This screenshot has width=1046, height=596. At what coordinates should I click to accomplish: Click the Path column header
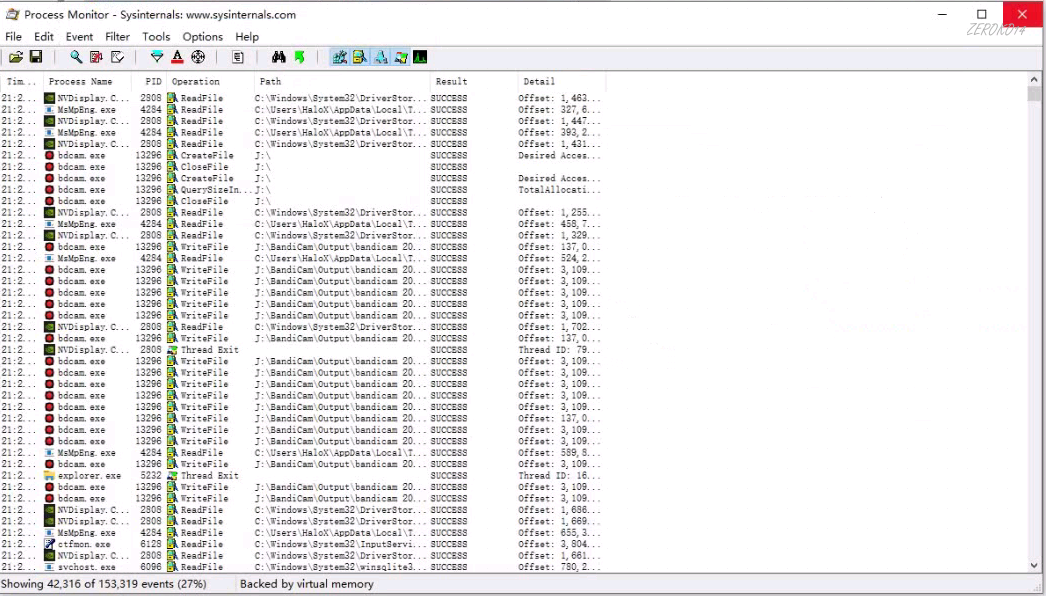click(342, 81)
